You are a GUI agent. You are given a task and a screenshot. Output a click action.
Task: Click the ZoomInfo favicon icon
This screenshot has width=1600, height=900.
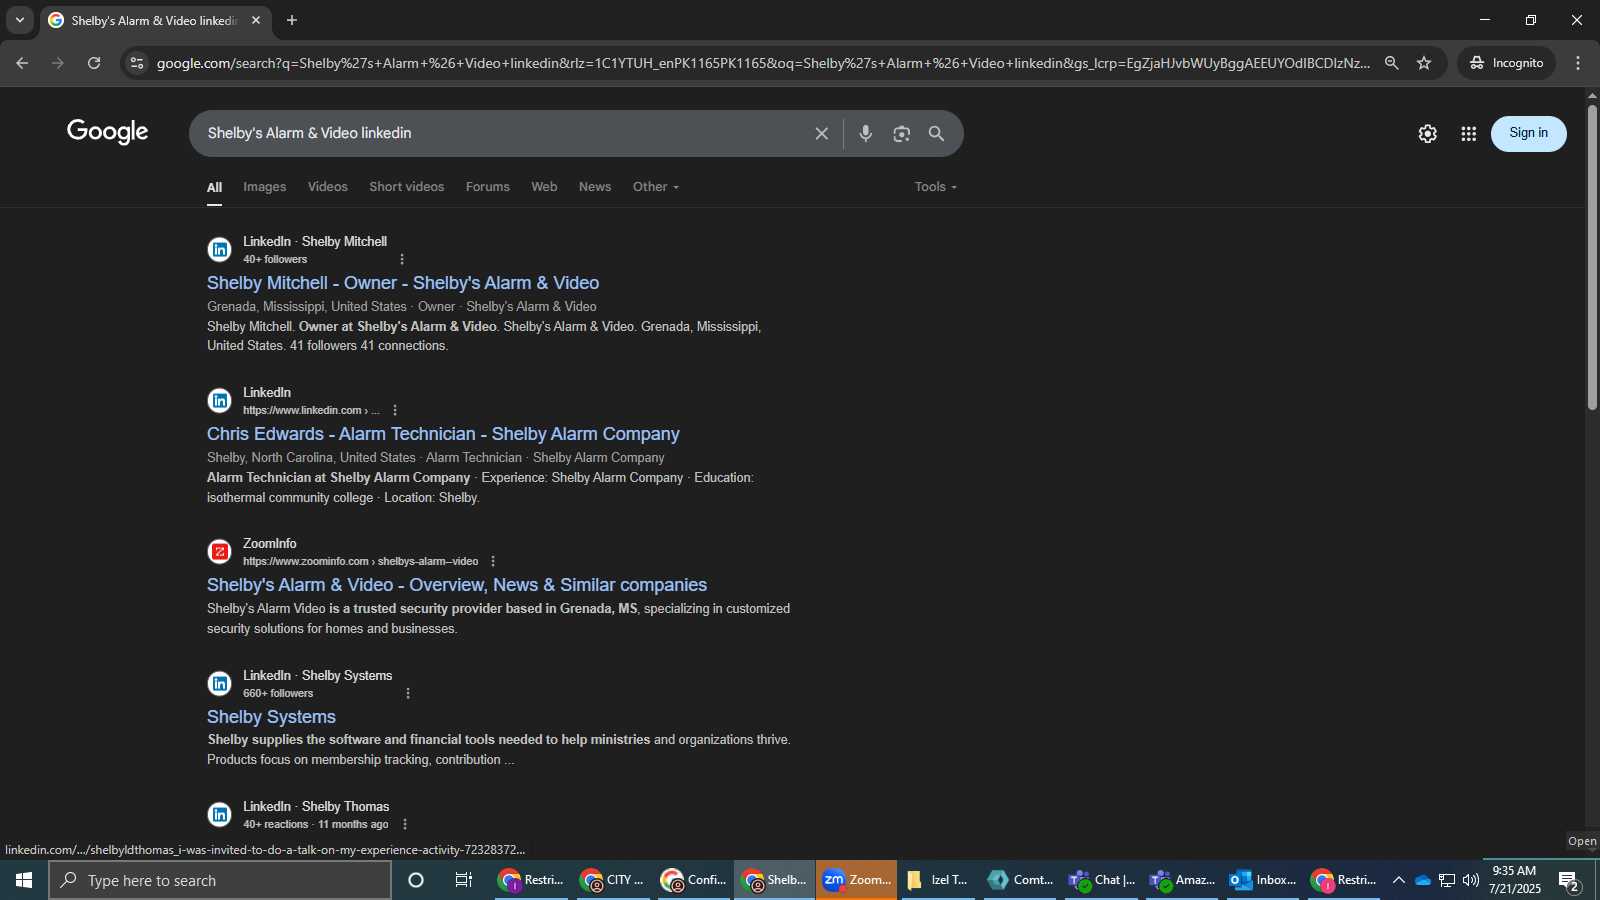[220, 552]
